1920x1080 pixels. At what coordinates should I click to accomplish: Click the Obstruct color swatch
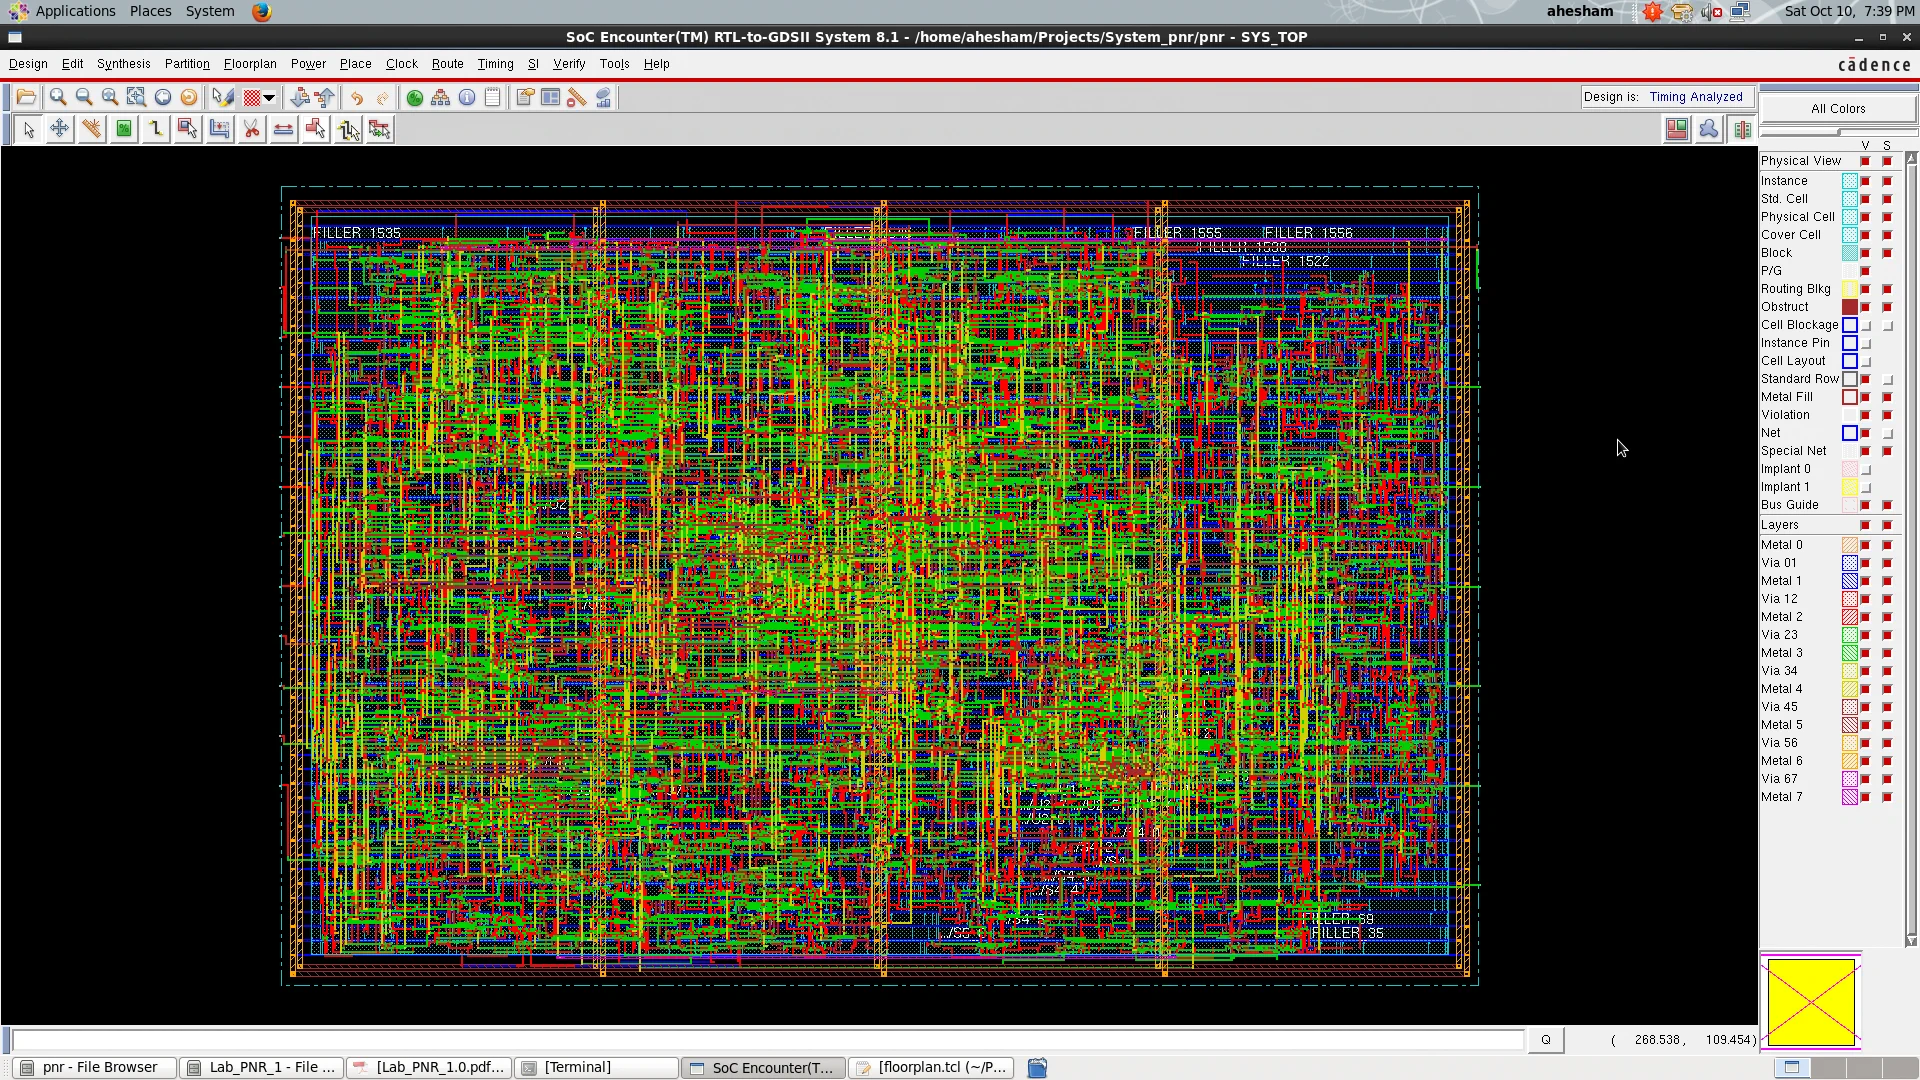coord(1850,307)
